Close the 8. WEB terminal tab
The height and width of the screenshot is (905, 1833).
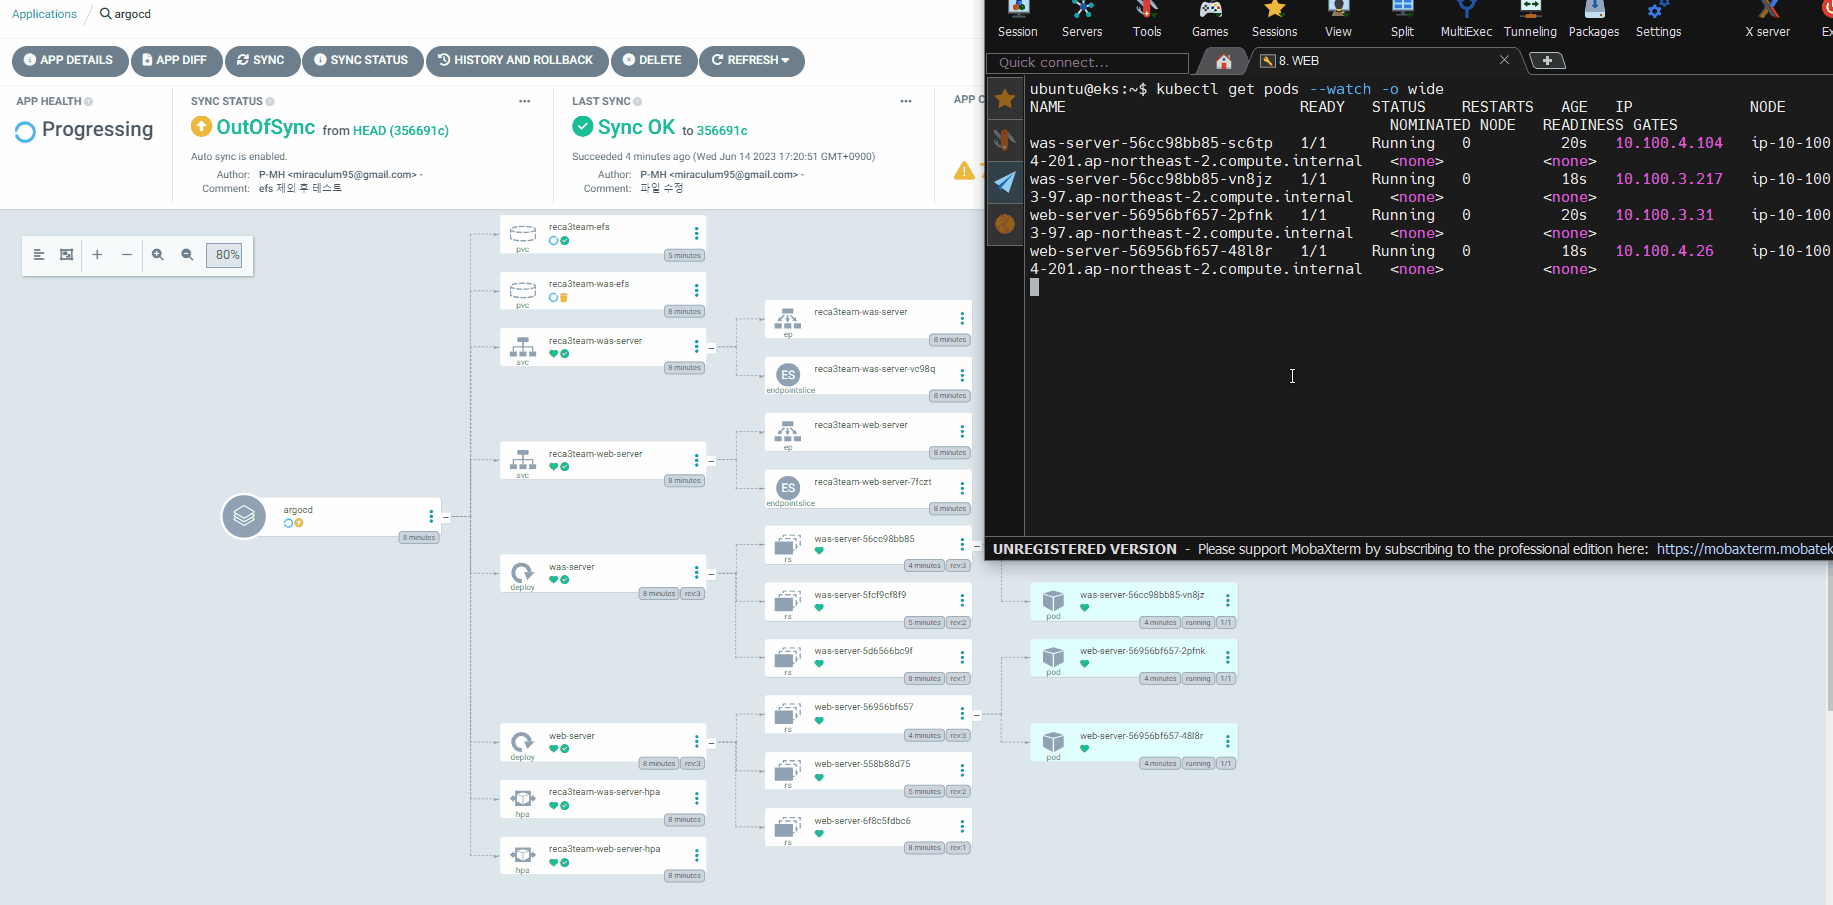click(x=1504, y=60)
